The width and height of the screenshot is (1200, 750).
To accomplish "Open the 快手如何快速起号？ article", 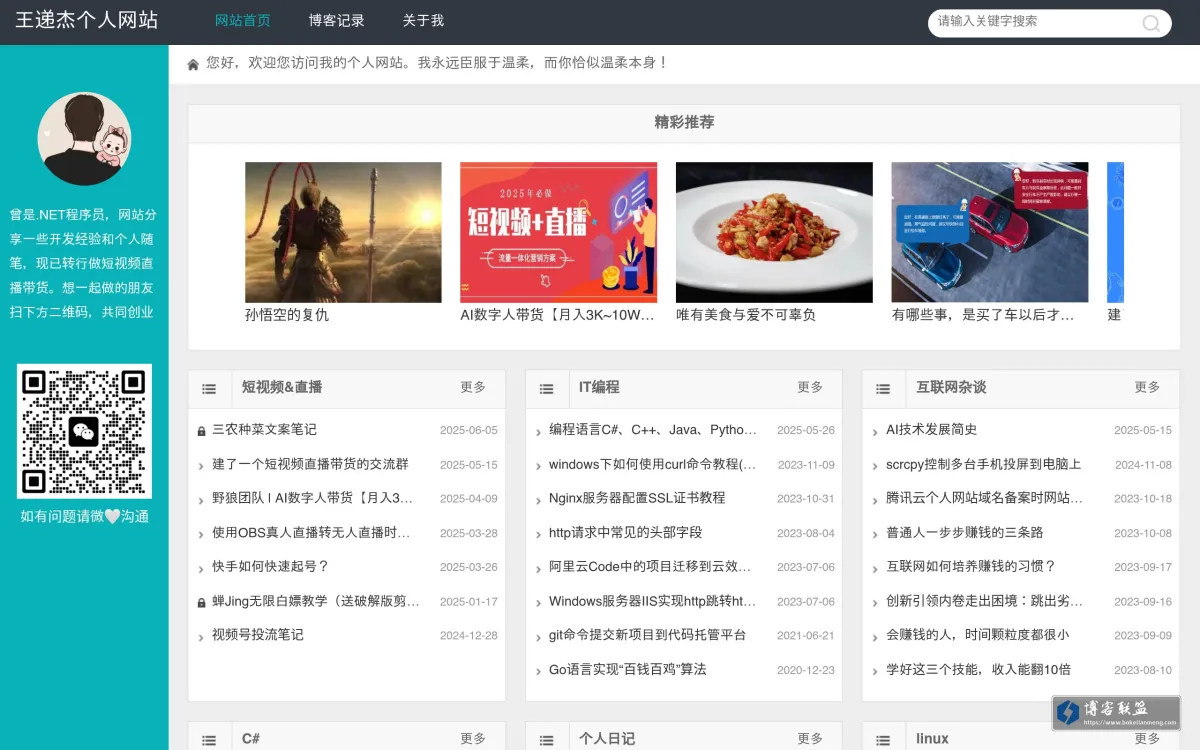I will pyautogui.click(x=271, y=567).
